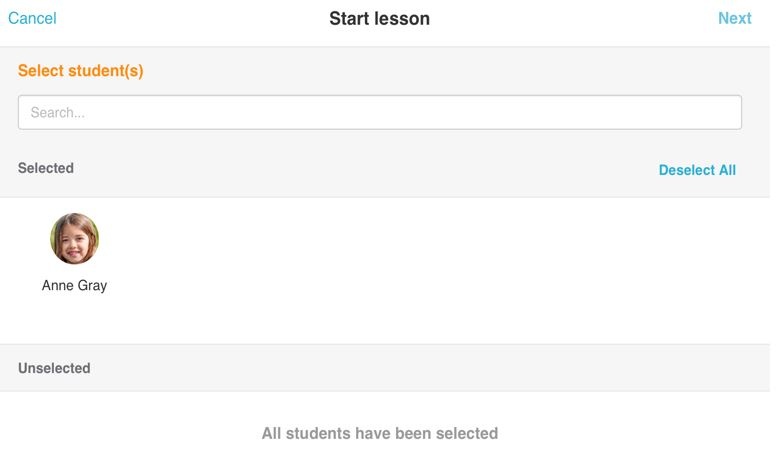Image resolution: width=781 pixels, height=456 pixels.
Task: Click the word Unselected
Action: 54,368
